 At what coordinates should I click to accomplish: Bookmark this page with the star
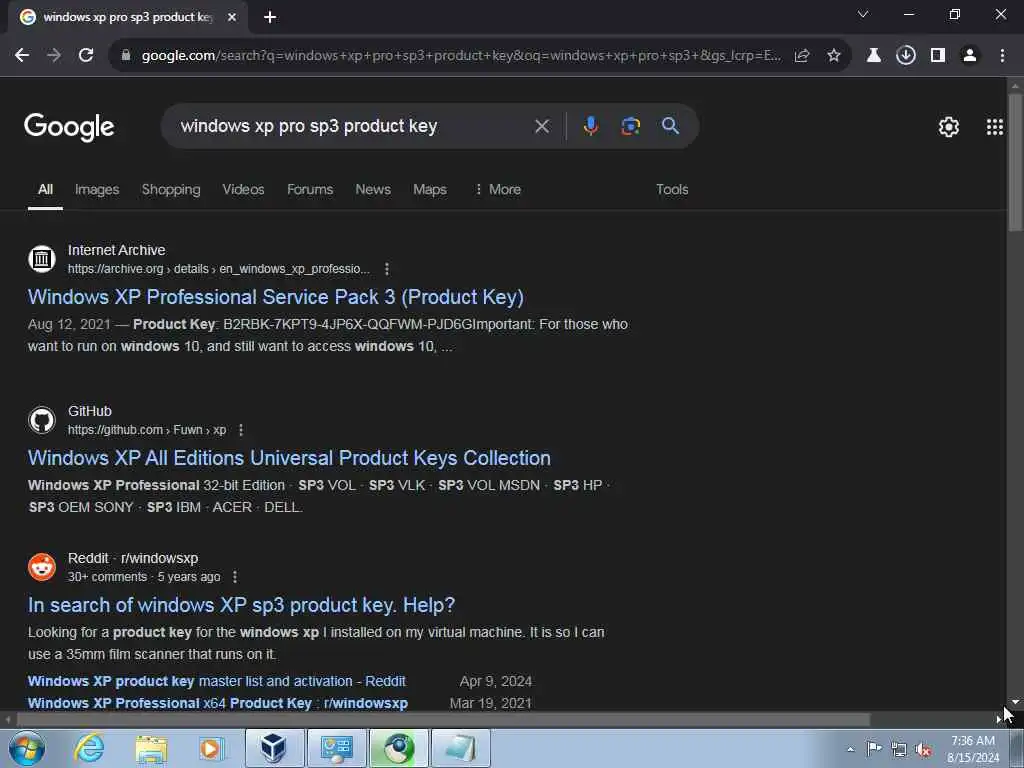833,56
